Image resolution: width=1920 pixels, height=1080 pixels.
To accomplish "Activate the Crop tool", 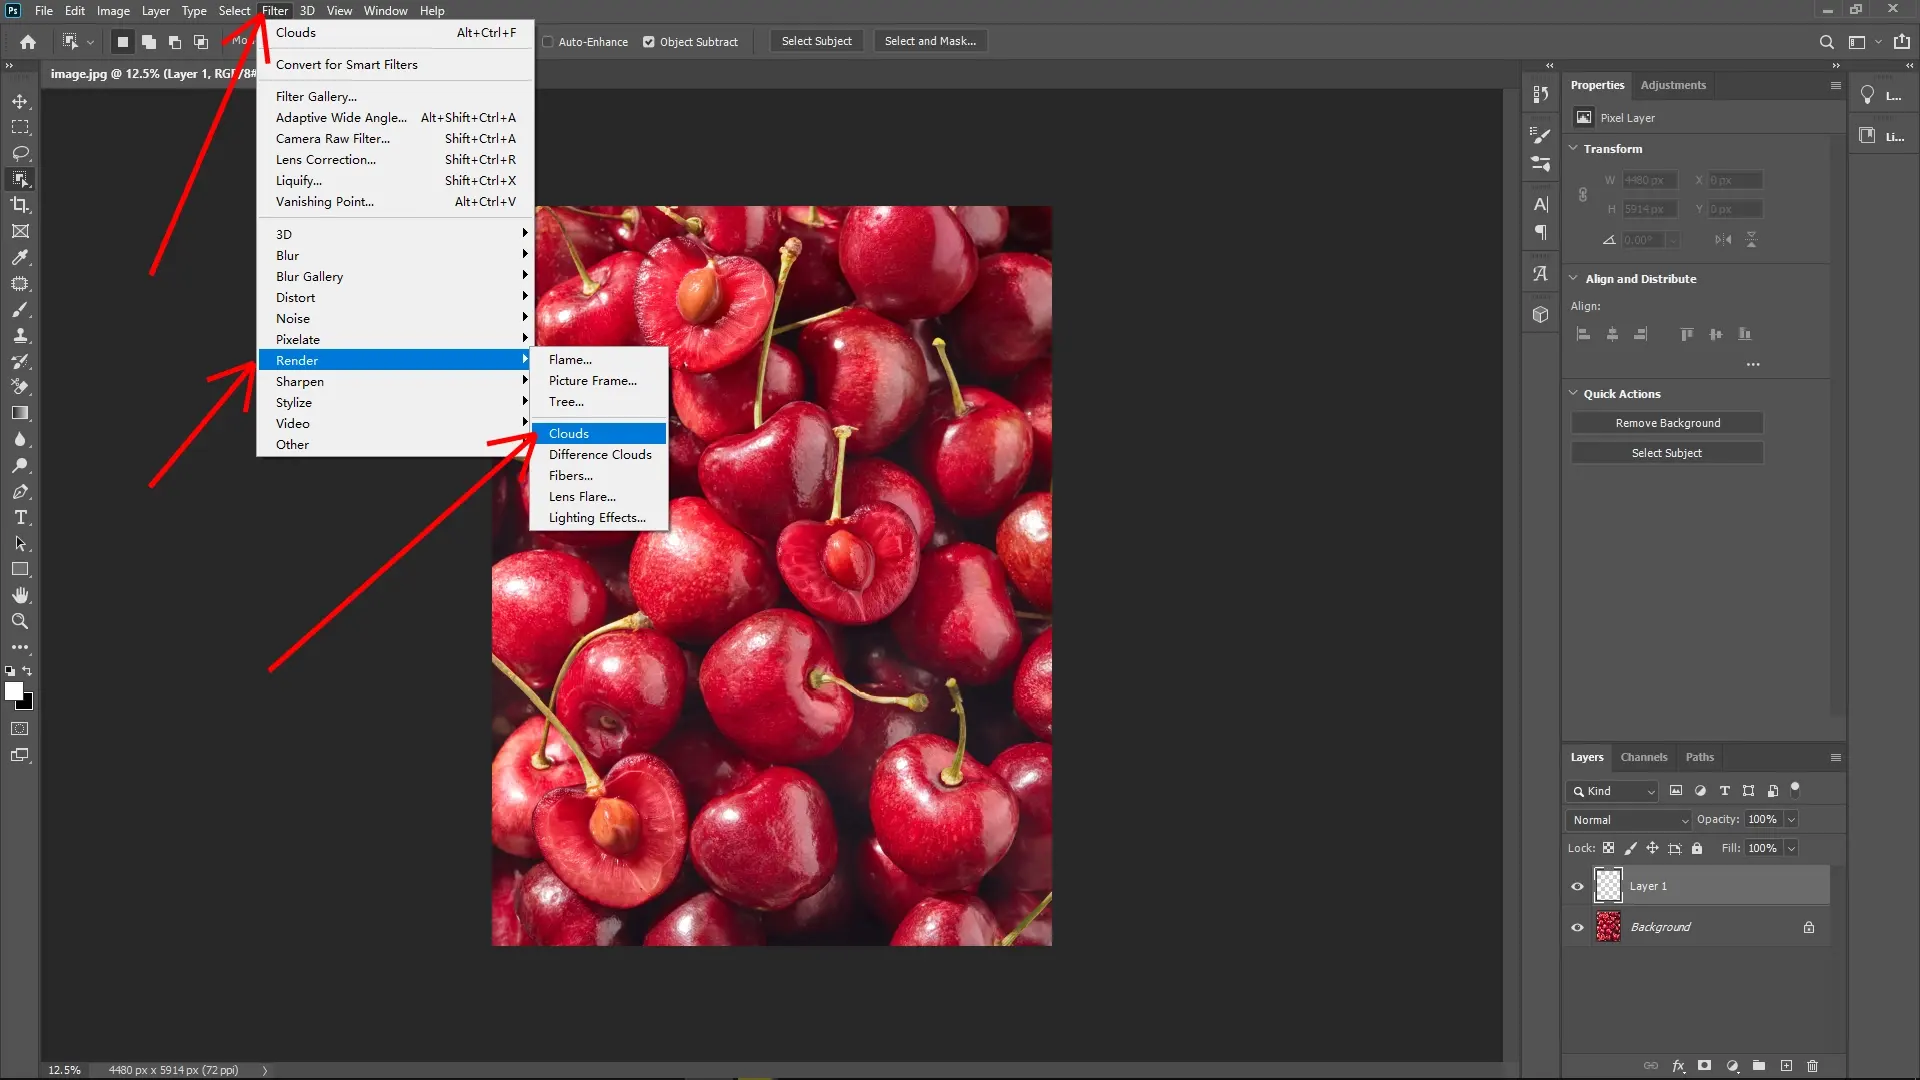I will (20, 205).
